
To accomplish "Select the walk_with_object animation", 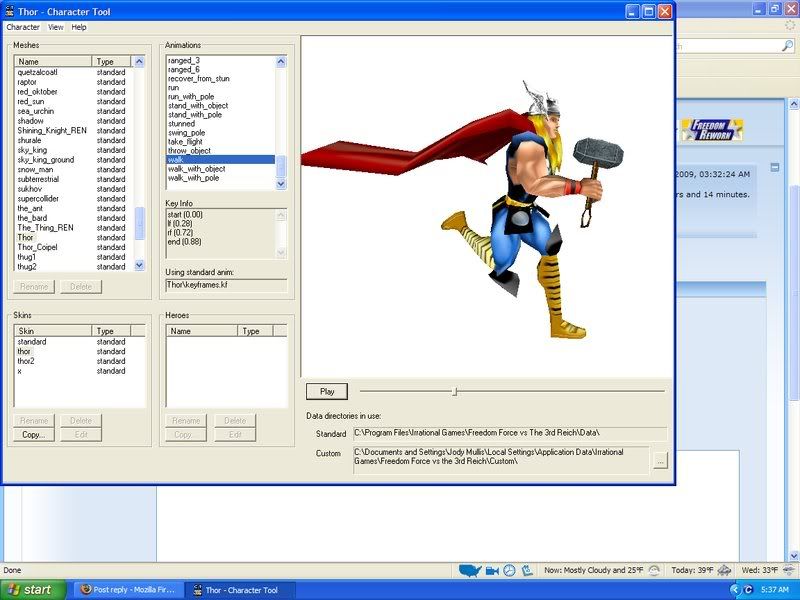I will coord(196,169).
